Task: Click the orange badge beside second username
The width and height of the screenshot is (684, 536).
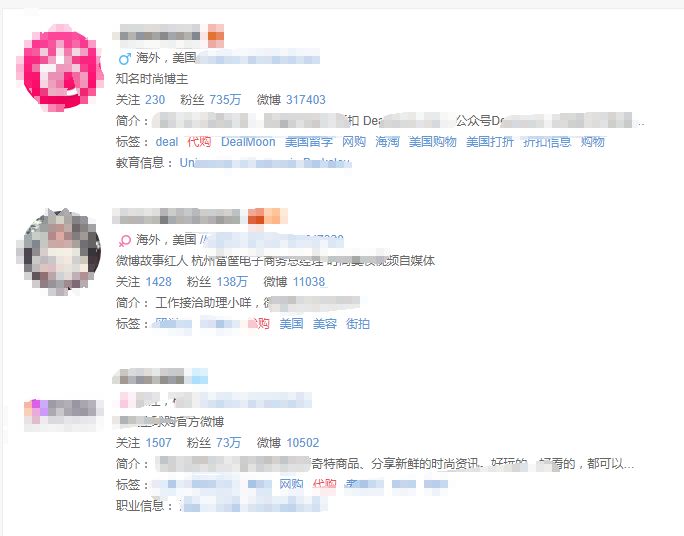Action: pyautogui.click(x=267, y=216)
